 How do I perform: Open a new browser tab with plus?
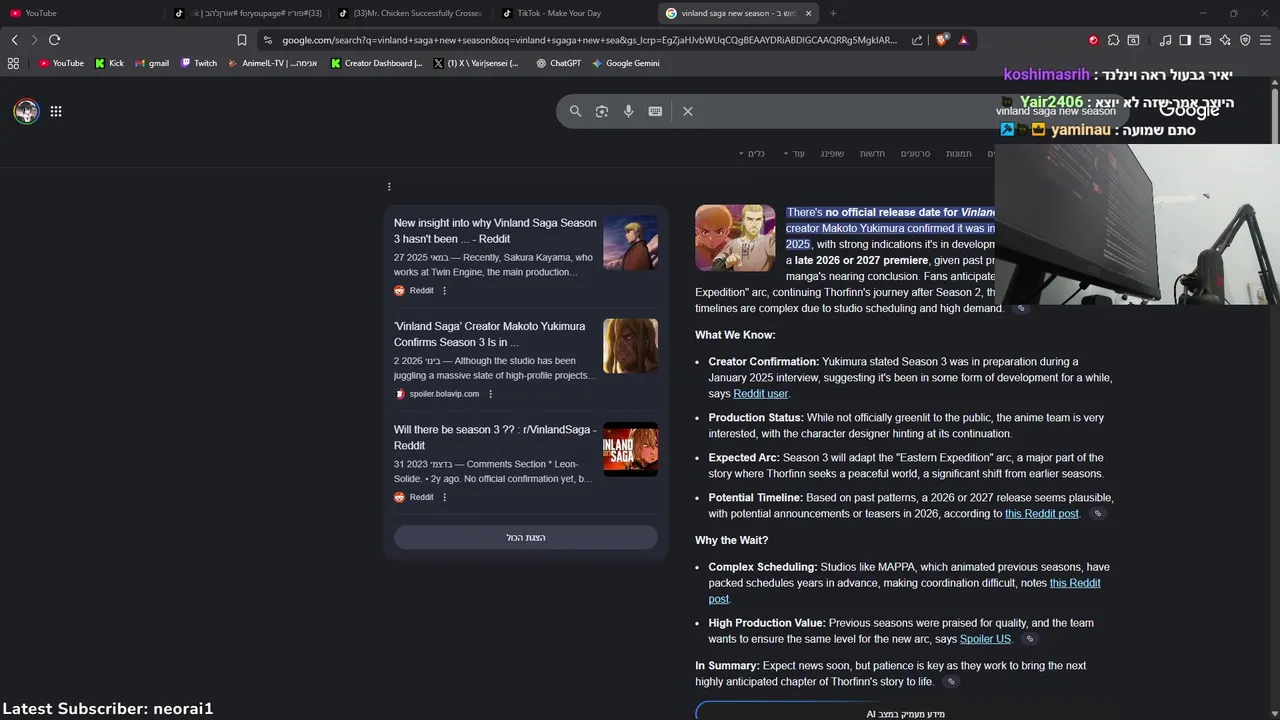tap(833, 13)
